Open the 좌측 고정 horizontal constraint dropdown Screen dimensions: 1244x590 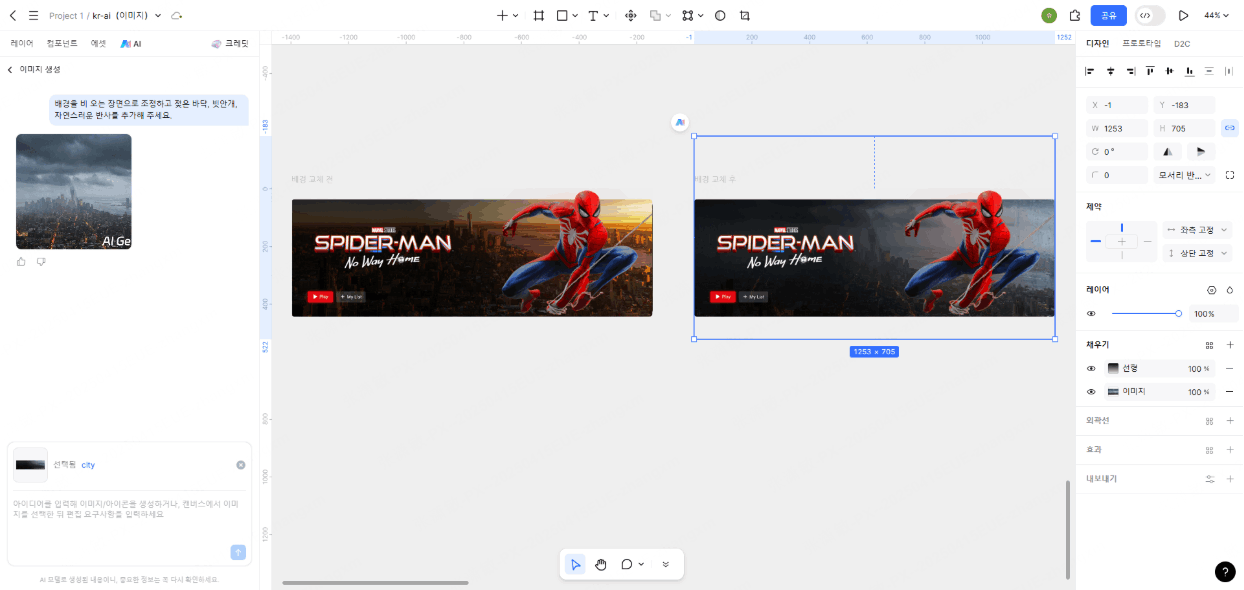1197,230
